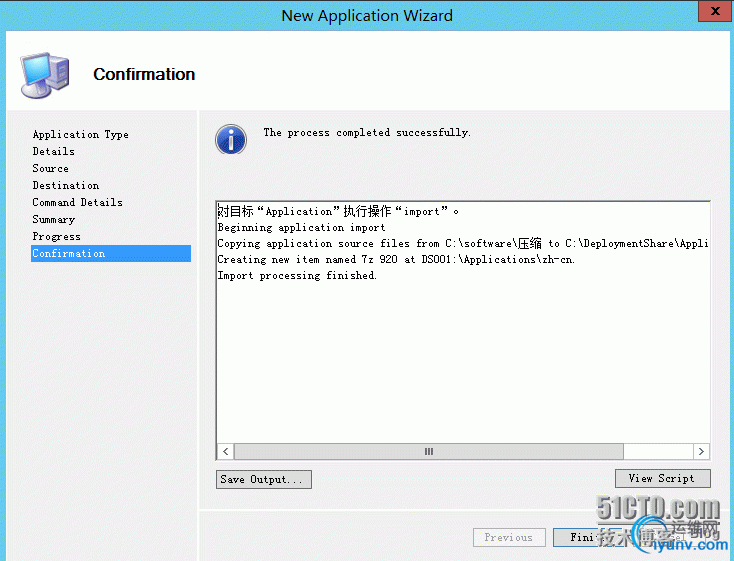Click the computer wizard icon in header
The image size is (734, 561).
coord(45,75)
